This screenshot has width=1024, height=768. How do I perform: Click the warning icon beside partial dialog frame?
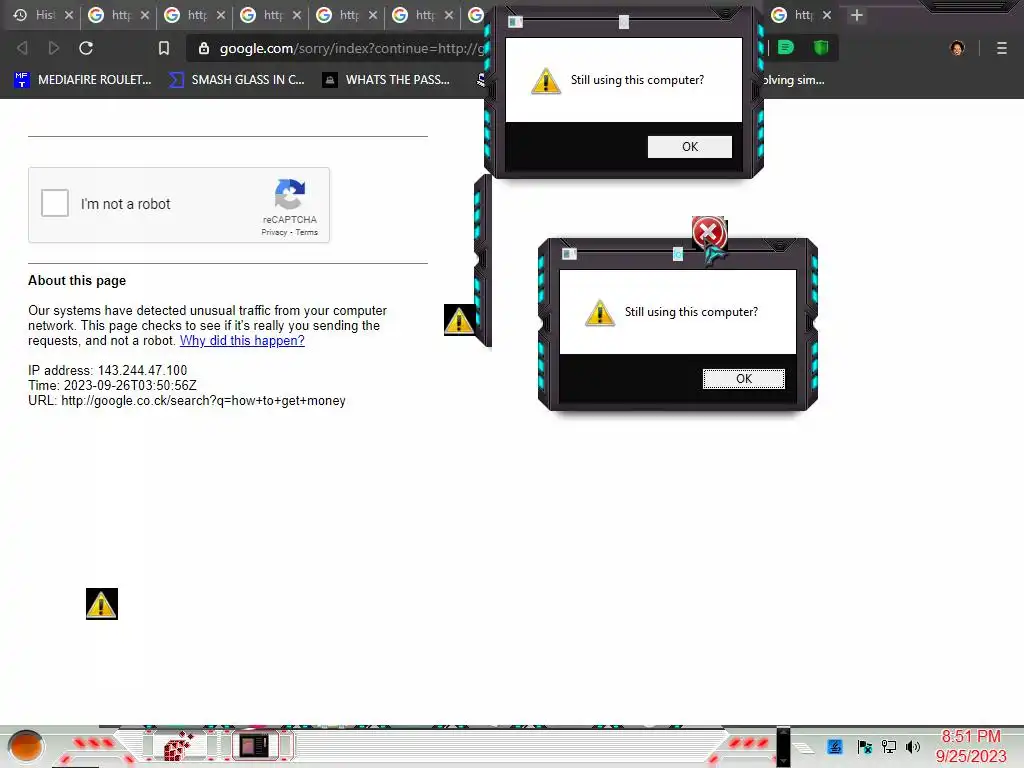[x=459, y=320]
